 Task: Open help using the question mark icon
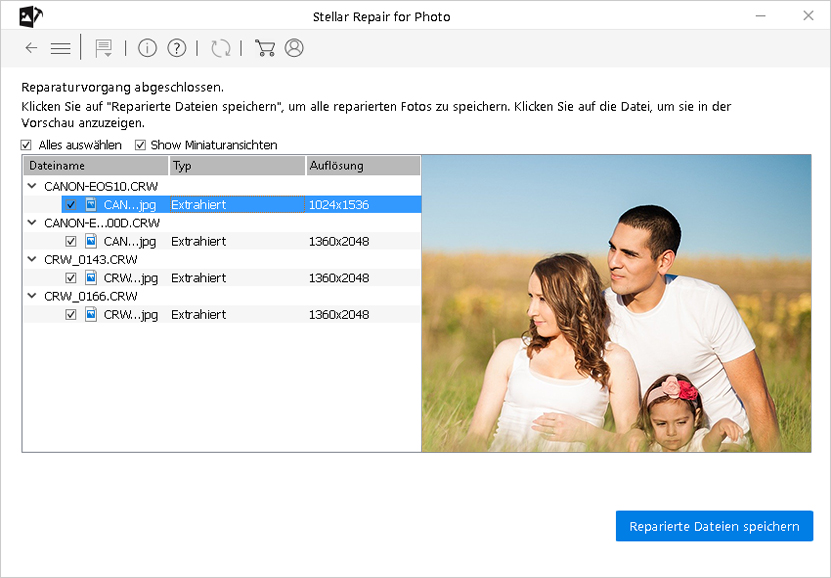point(177,47)
